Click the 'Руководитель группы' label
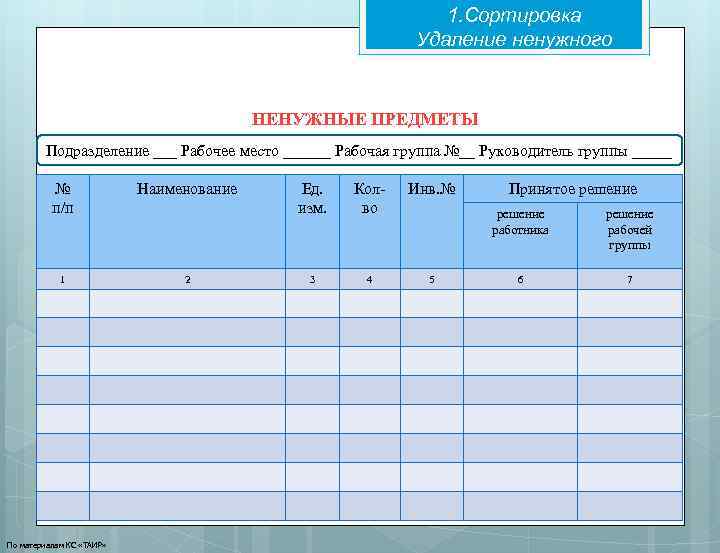 [553, 151]
